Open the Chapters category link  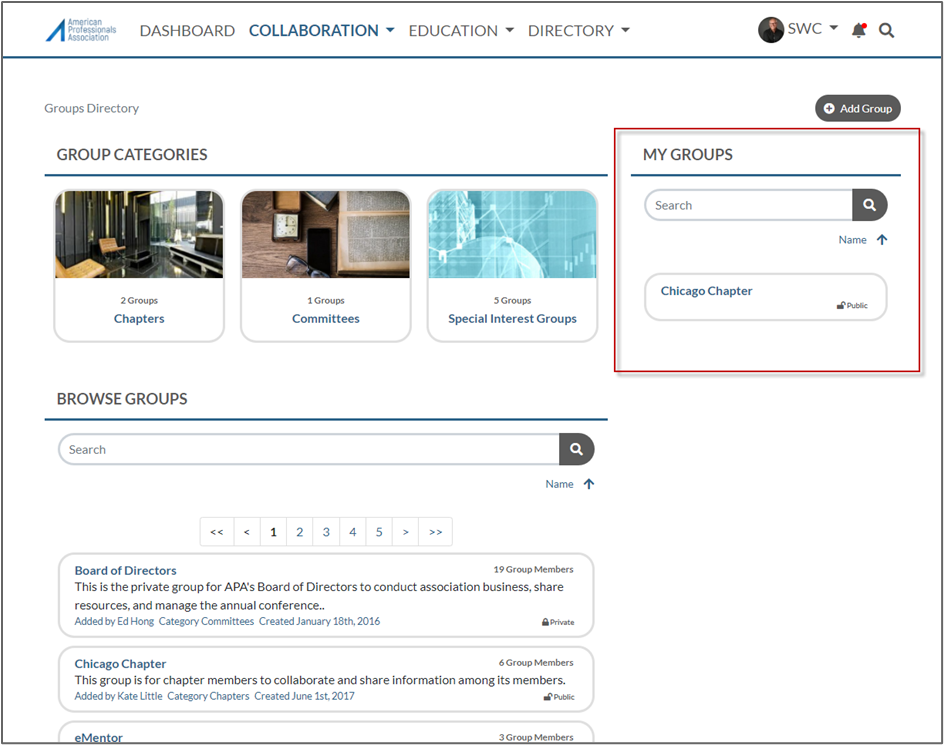[139, 319]
